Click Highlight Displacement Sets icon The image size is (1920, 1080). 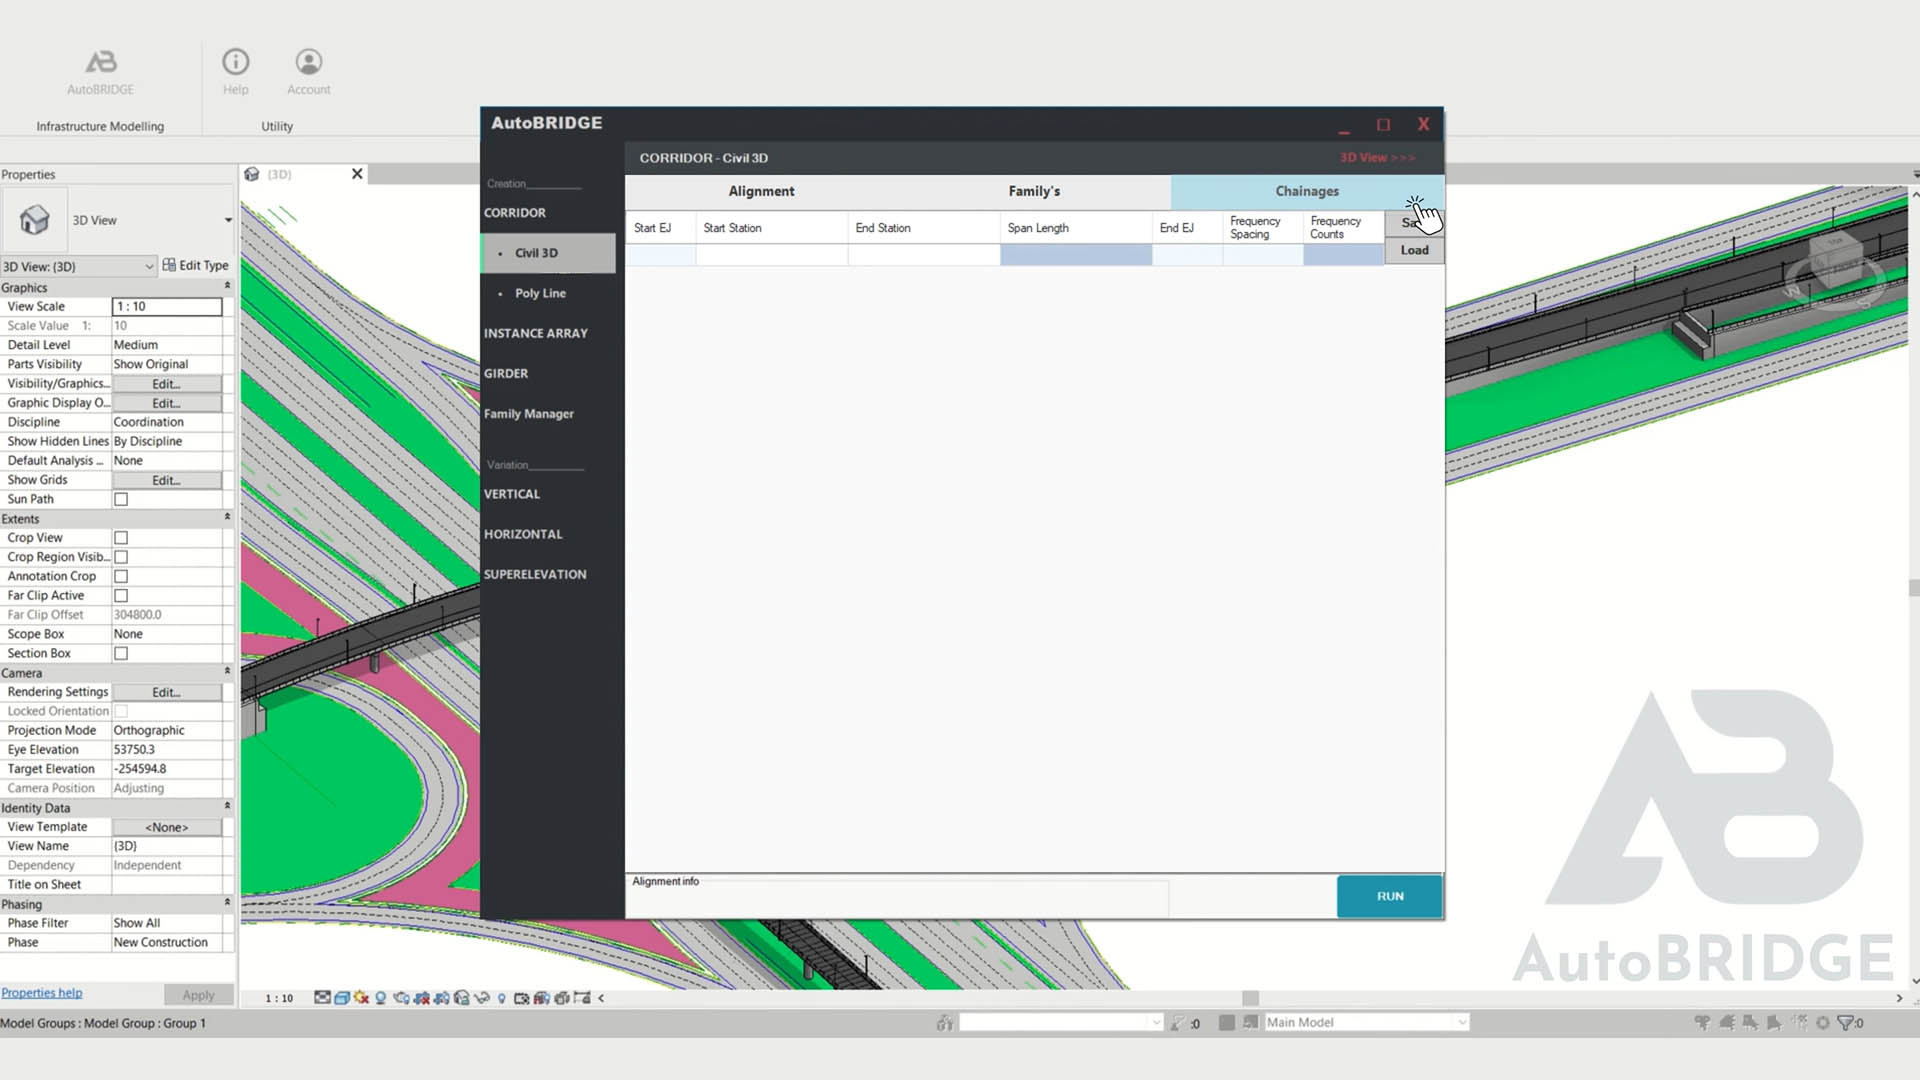562,998
